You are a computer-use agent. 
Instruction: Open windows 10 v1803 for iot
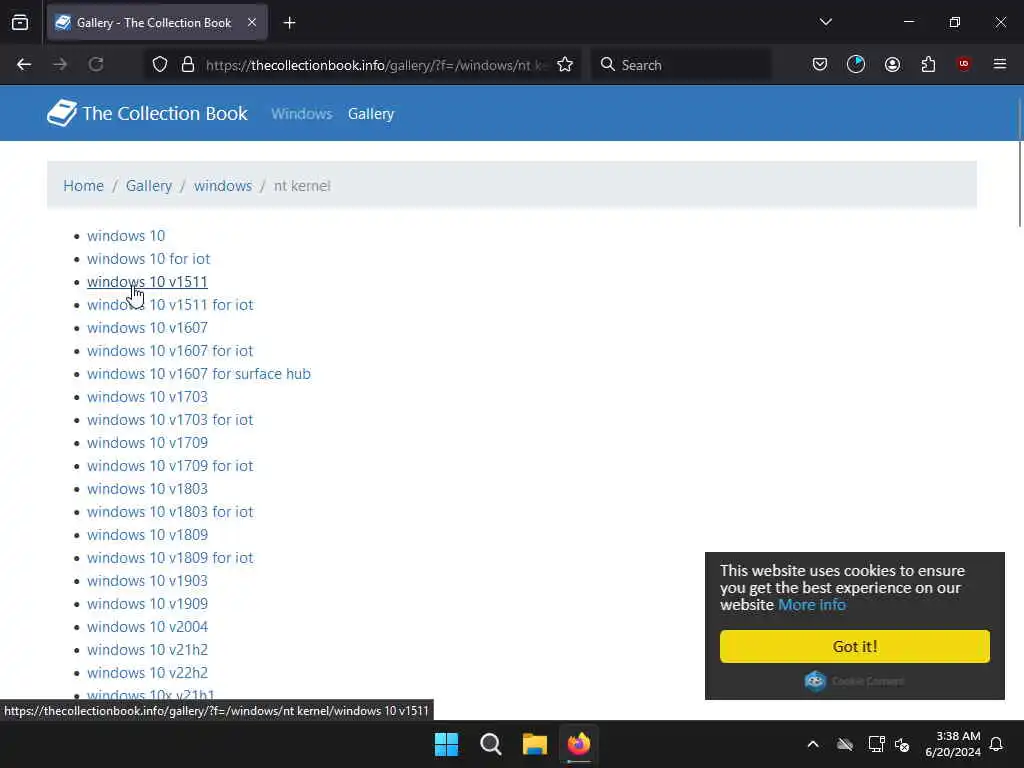[x=170, y=512]
